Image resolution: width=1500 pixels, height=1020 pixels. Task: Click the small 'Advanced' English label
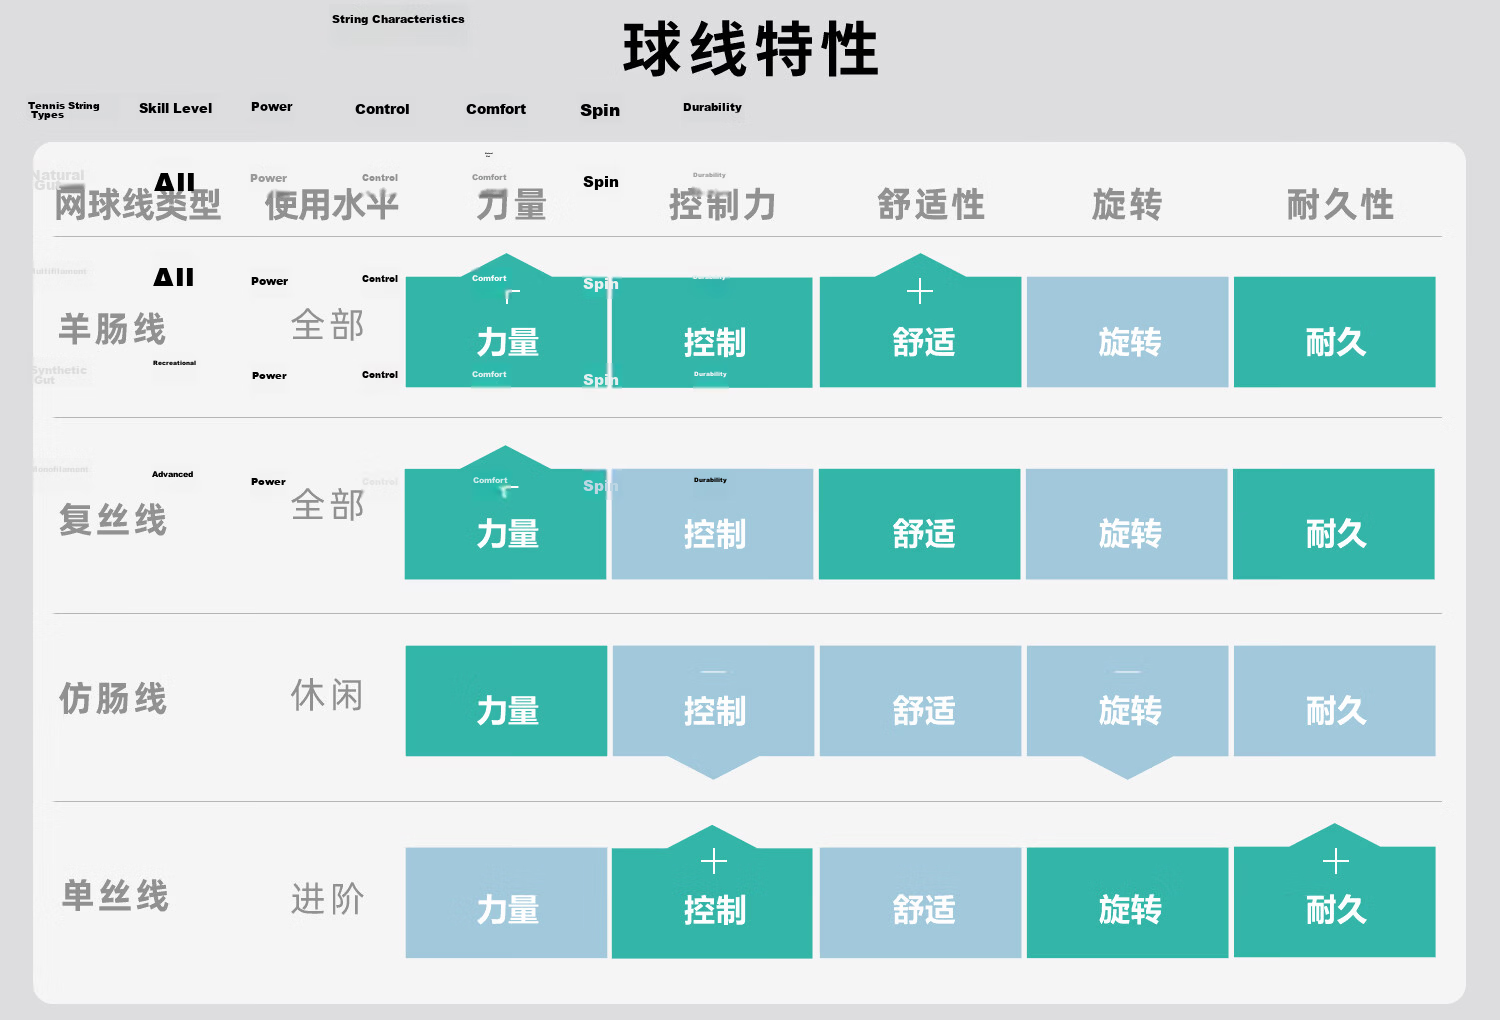[172, 474]
